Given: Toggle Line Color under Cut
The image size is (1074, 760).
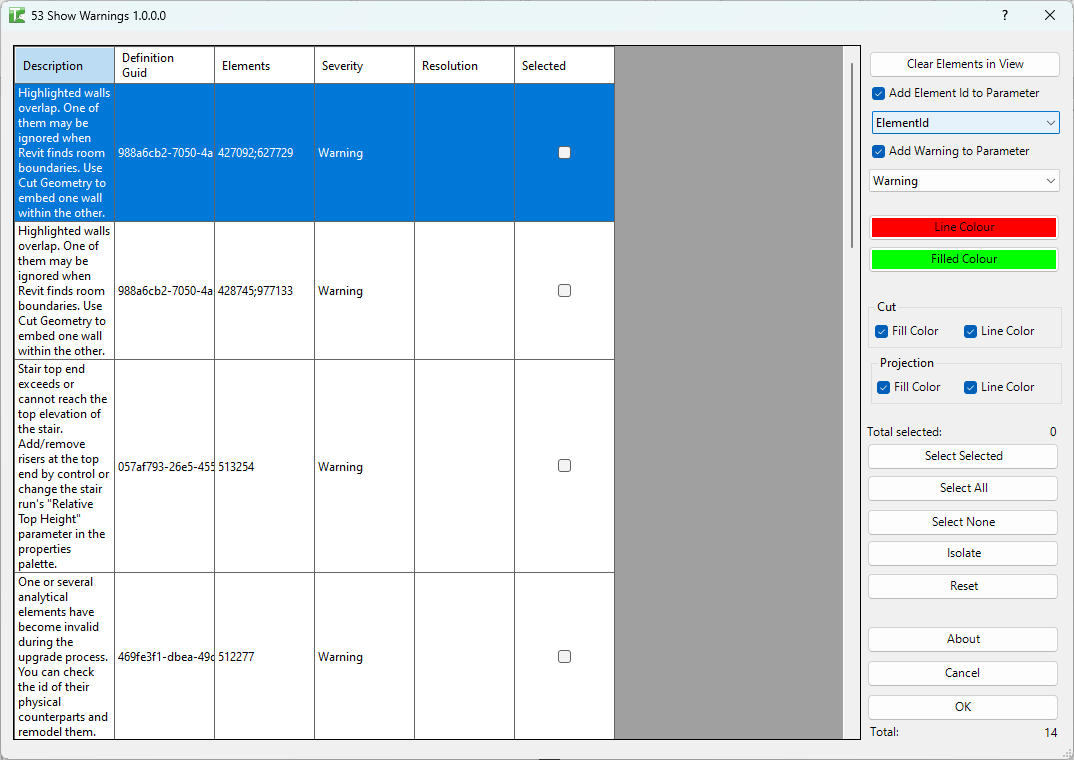Looking at the screenshot, I should point(969,330).
